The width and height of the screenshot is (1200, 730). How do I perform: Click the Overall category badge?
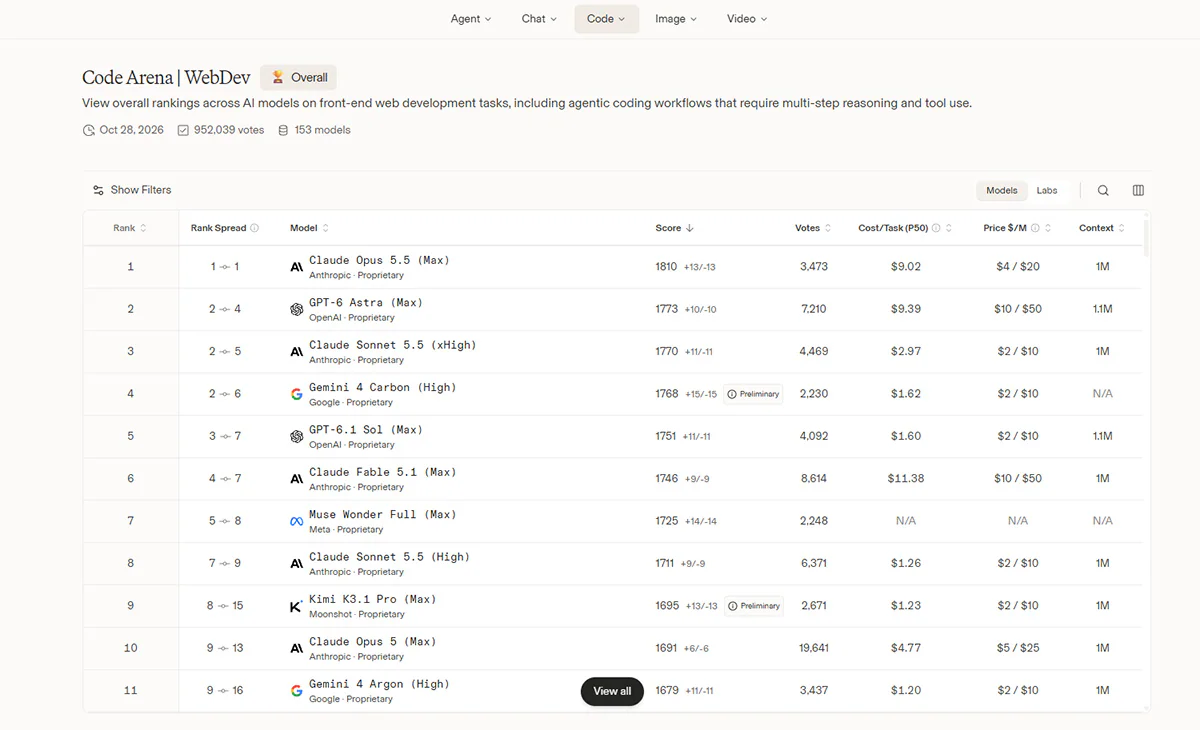(299, 77)
